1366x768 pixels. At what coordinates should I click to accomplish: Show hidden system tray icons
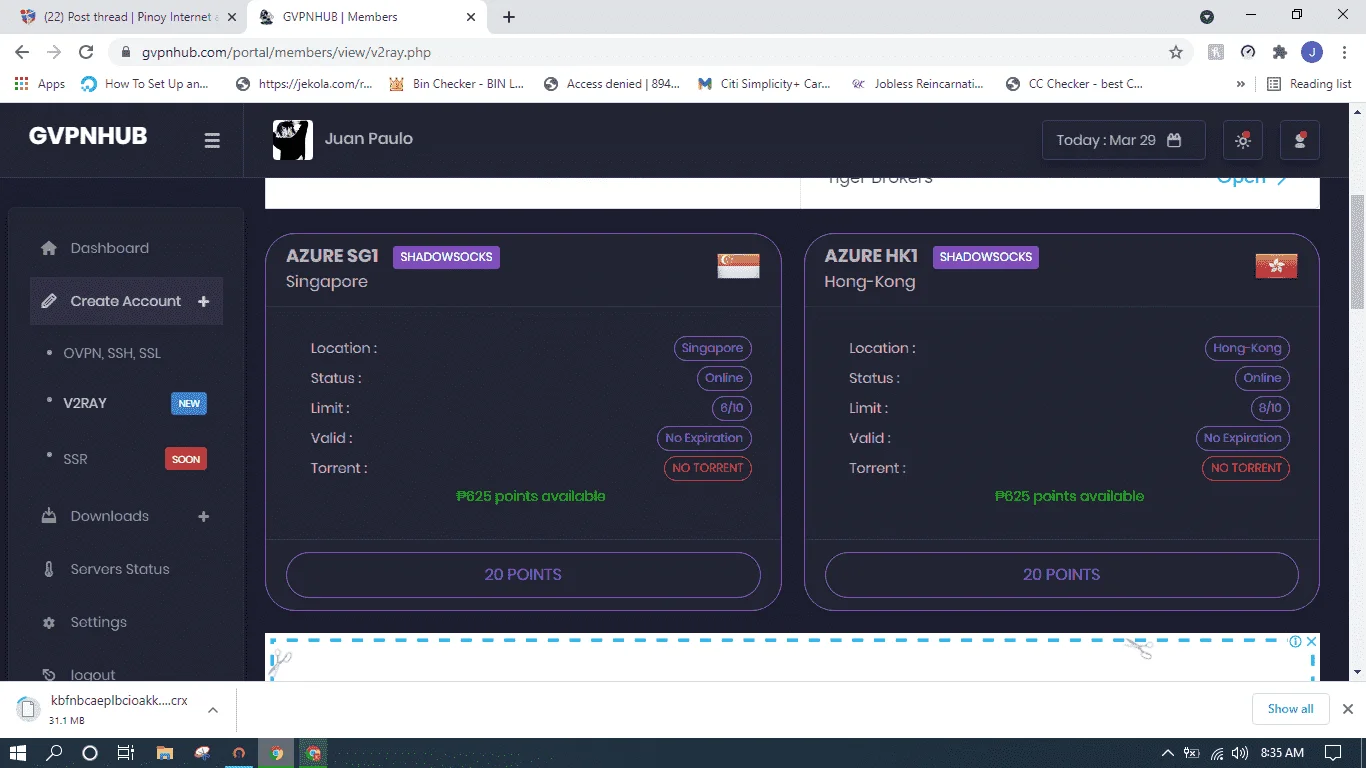(x=1167, y=753)
